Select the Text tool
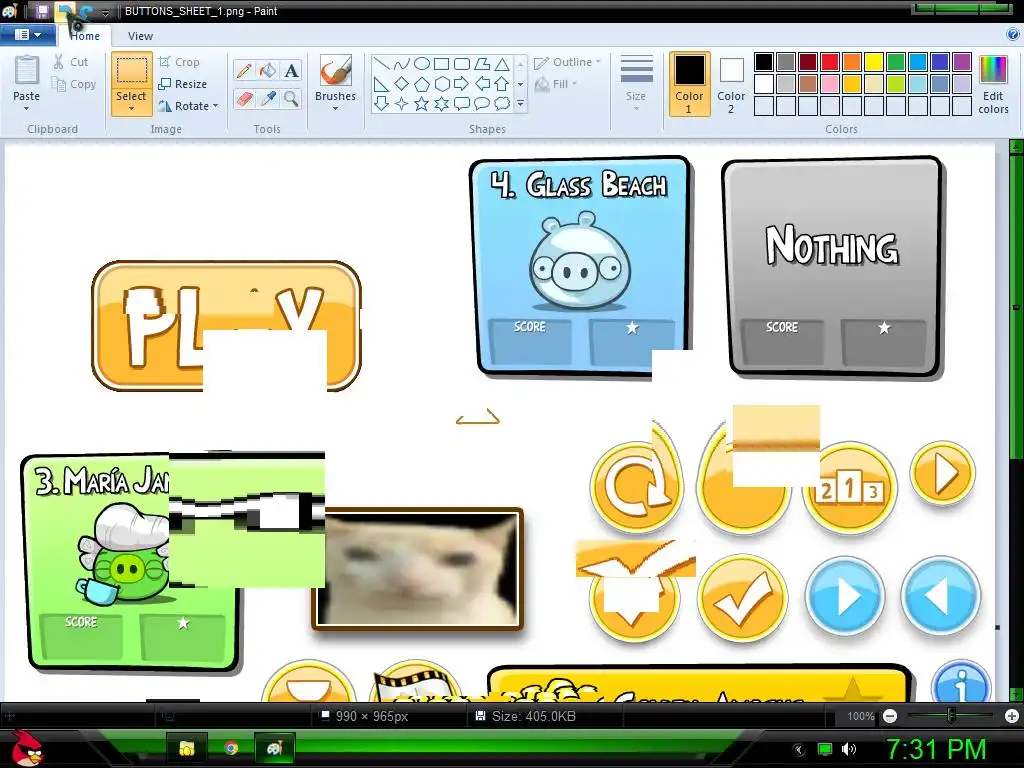This screenshot has width=1024, height=768. tap(291, 71)
